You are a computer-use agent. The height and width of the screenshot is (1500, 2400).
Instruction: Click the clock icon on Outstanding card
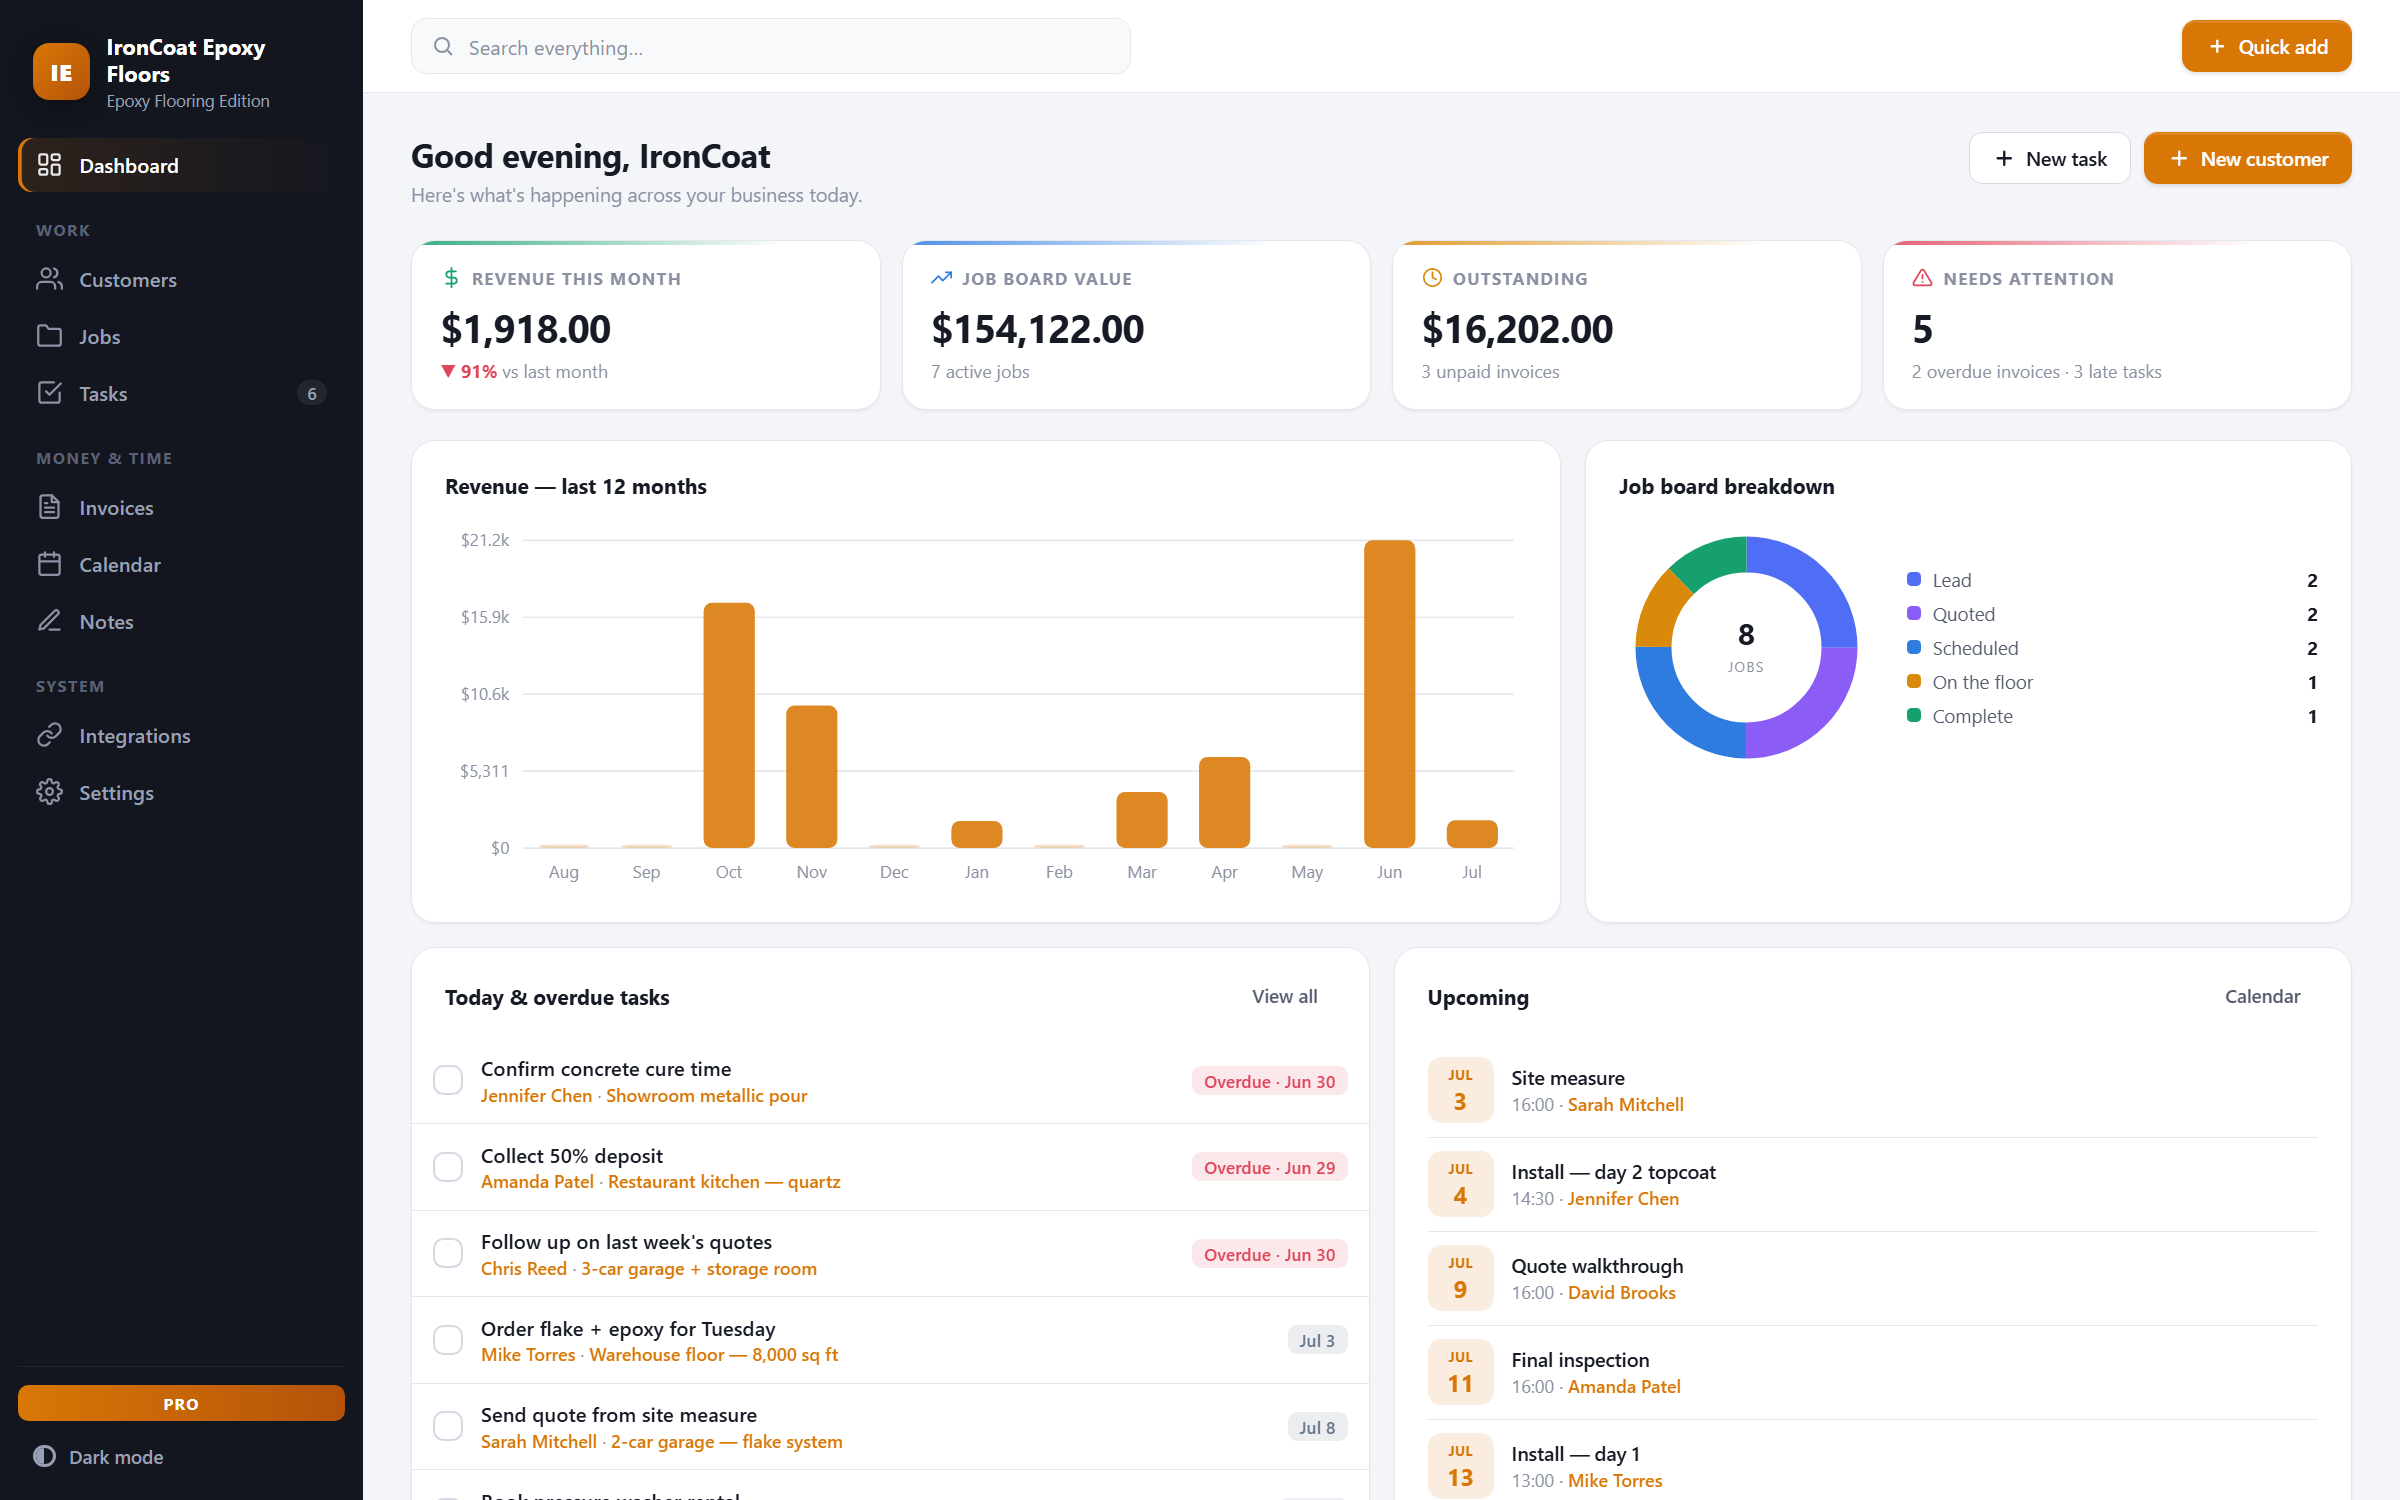(x=1432, y=278)
